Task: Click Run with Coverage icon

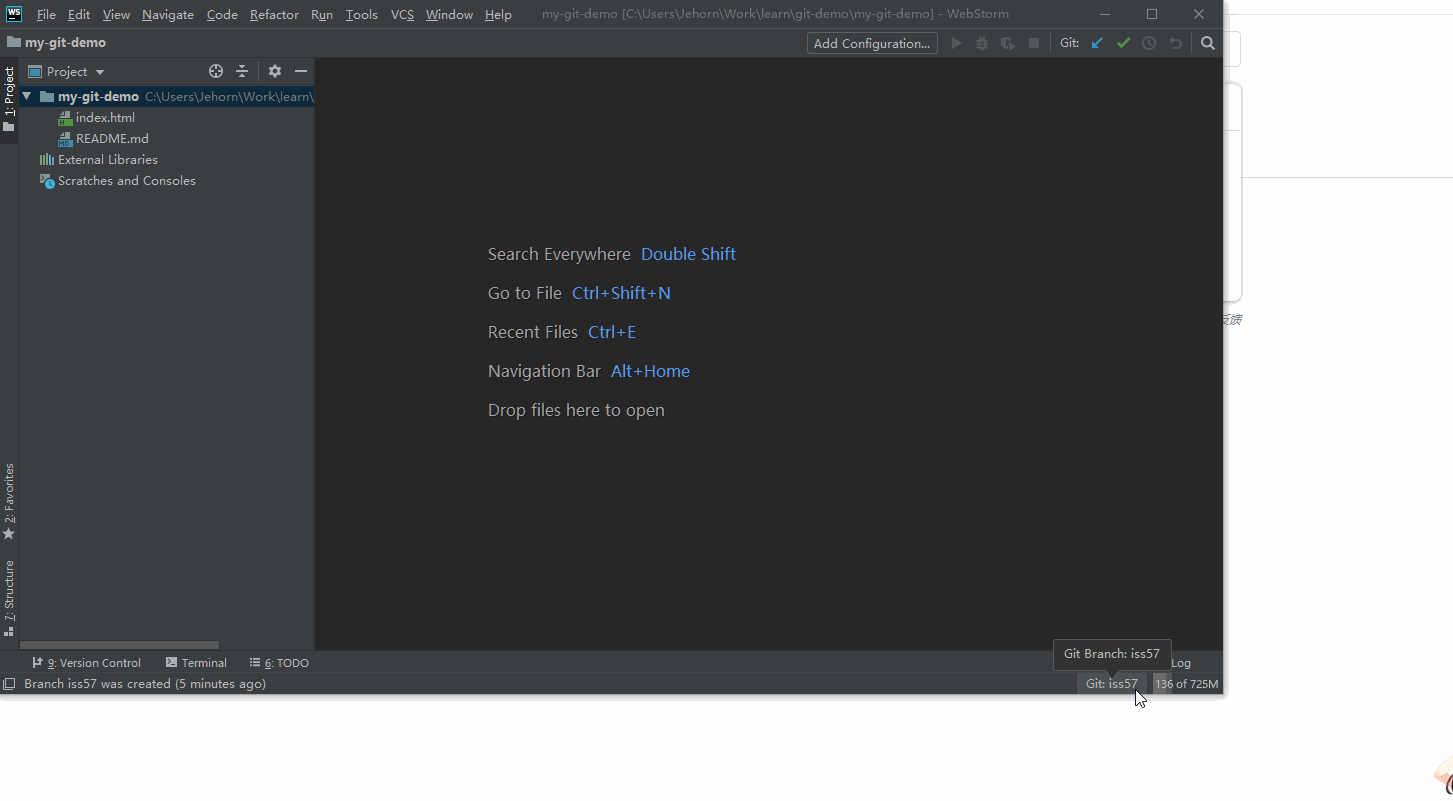Action: point(1008,43)
